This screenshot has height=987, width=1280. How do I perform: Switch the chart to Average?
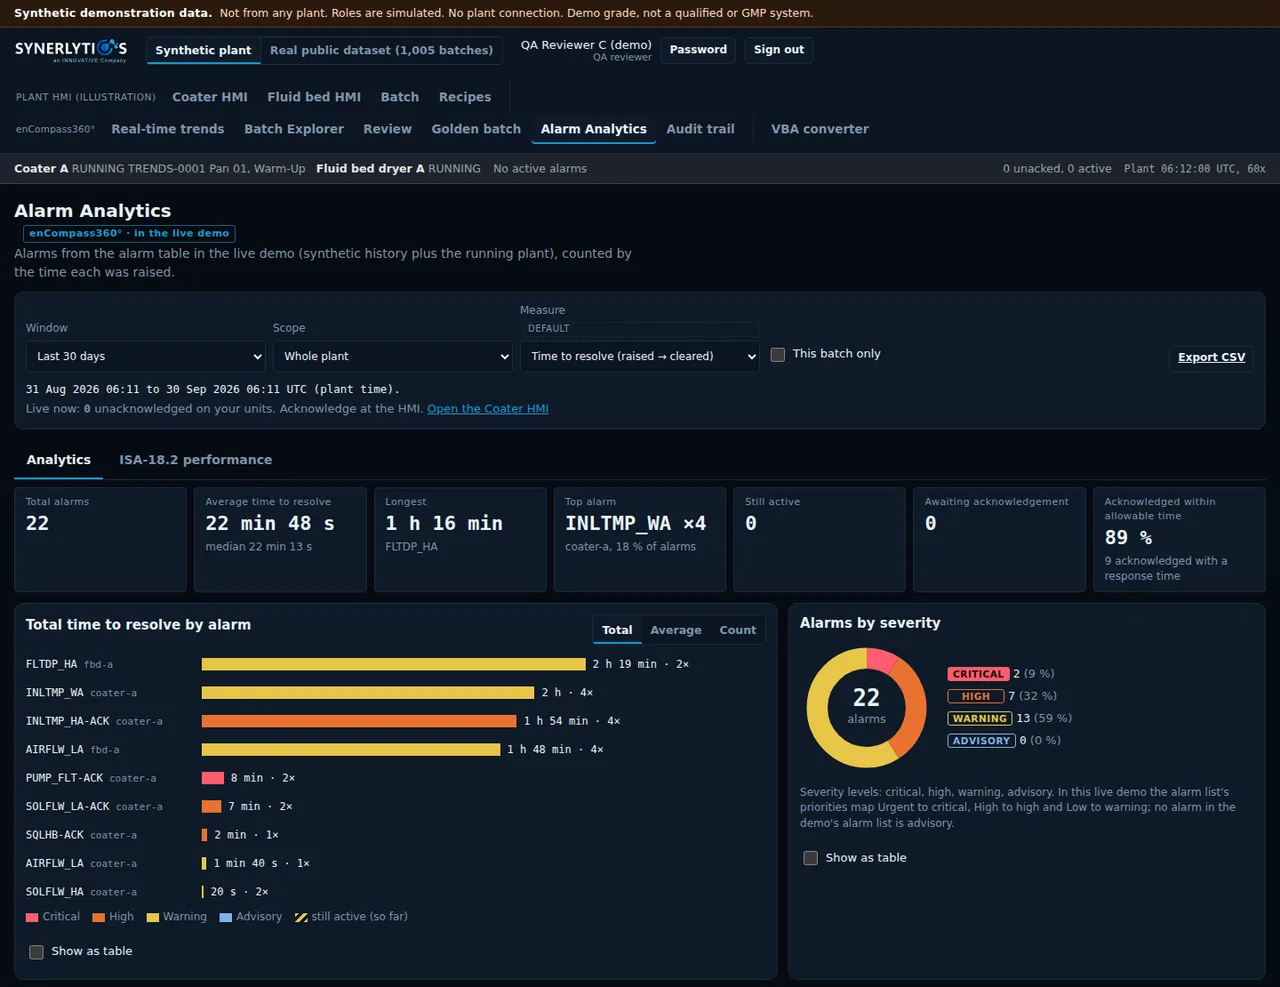pos(676,630)
